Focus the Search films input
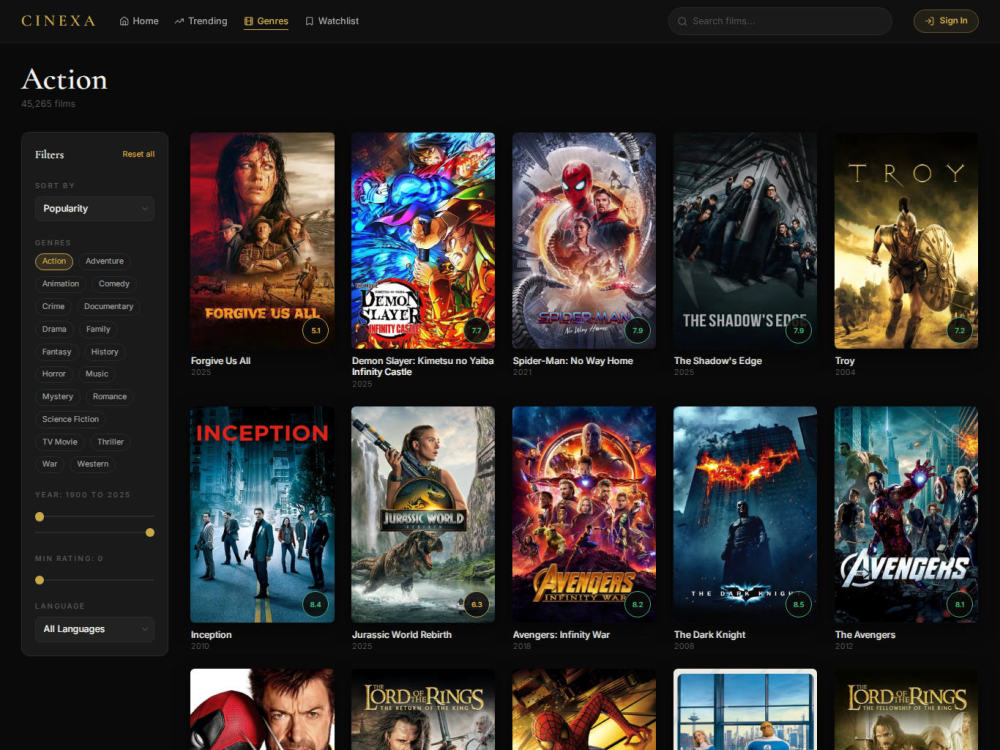 (779, 21)
